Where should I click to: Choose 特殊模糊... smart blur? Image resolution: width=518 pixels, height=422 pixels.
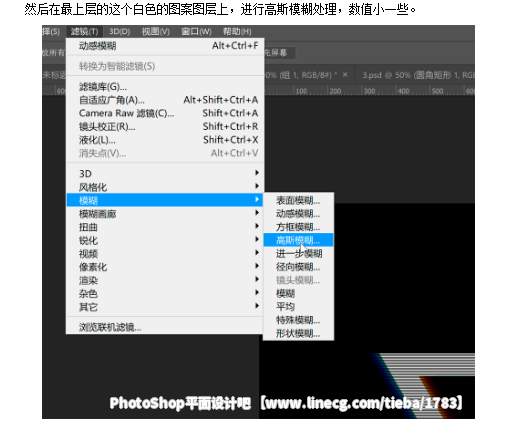pyautogui.click(x=298, y=320)
